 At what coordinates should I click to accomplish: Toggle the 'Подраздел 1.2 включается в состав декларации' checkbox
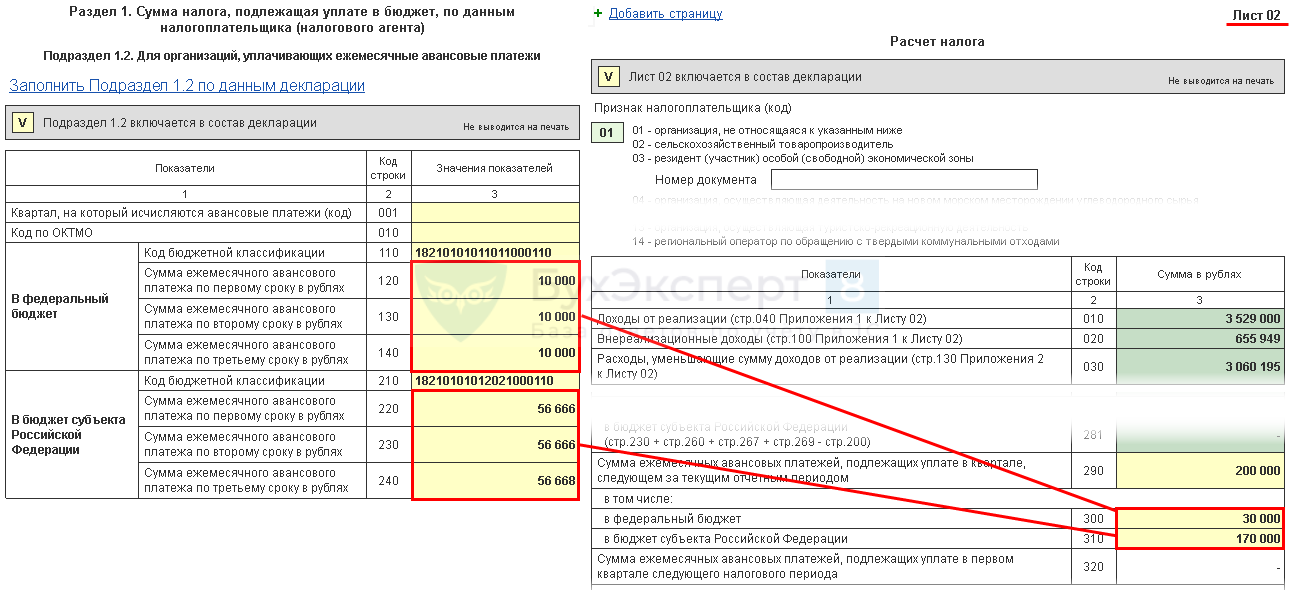point(22,123)
